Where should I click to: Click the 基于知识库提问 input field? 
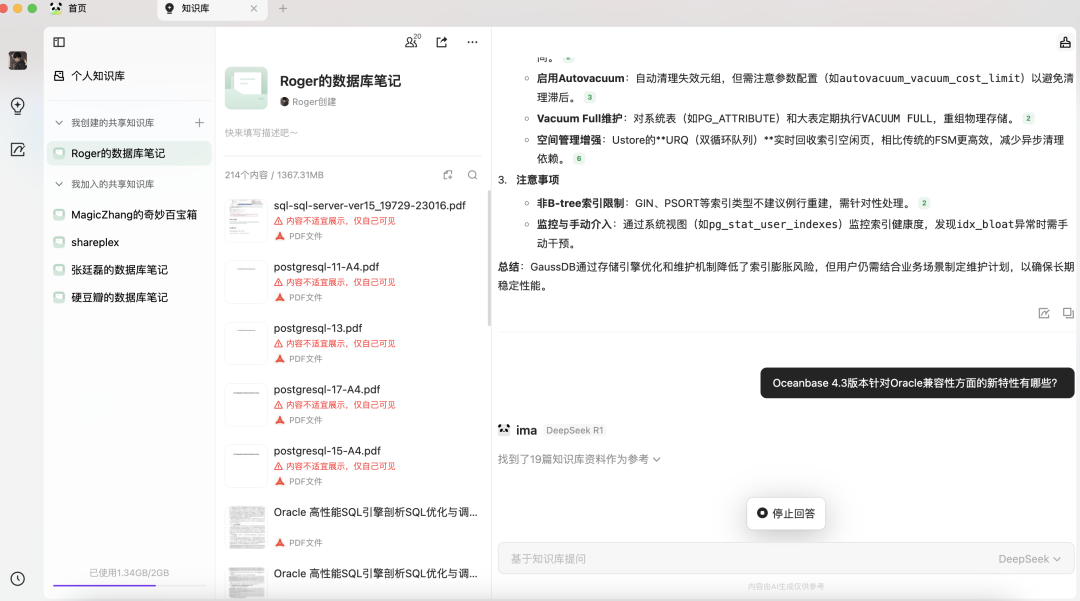[751, 559]
